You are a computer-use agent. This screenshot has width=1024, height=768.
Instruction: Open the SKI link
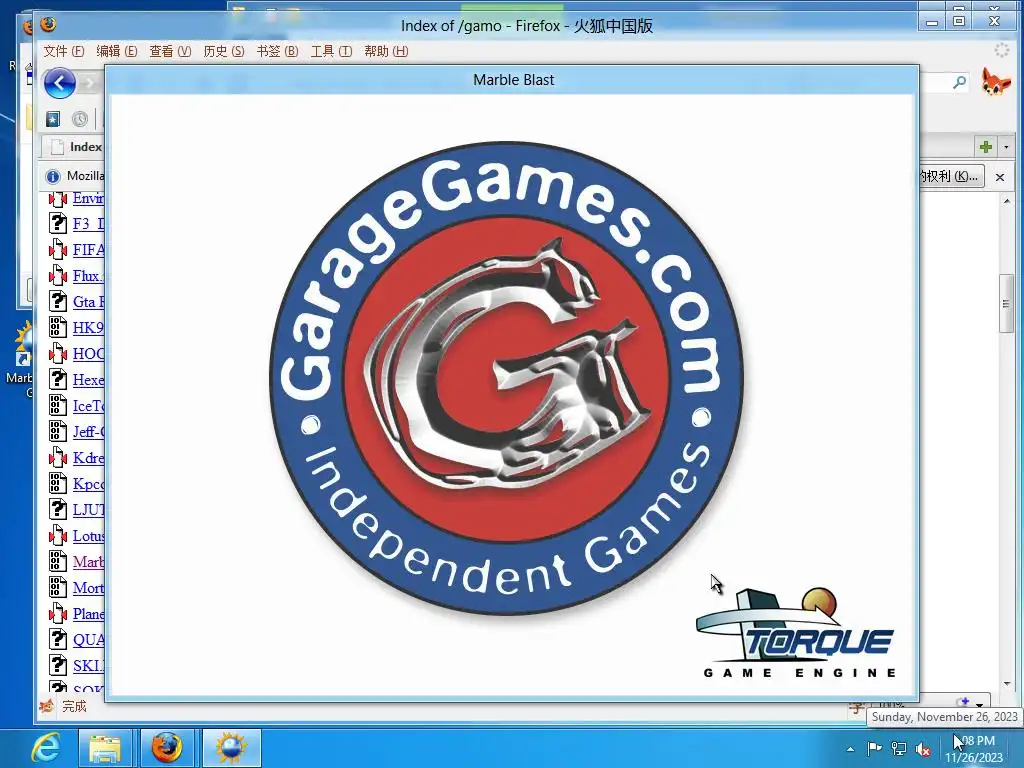tap(88, 665)
